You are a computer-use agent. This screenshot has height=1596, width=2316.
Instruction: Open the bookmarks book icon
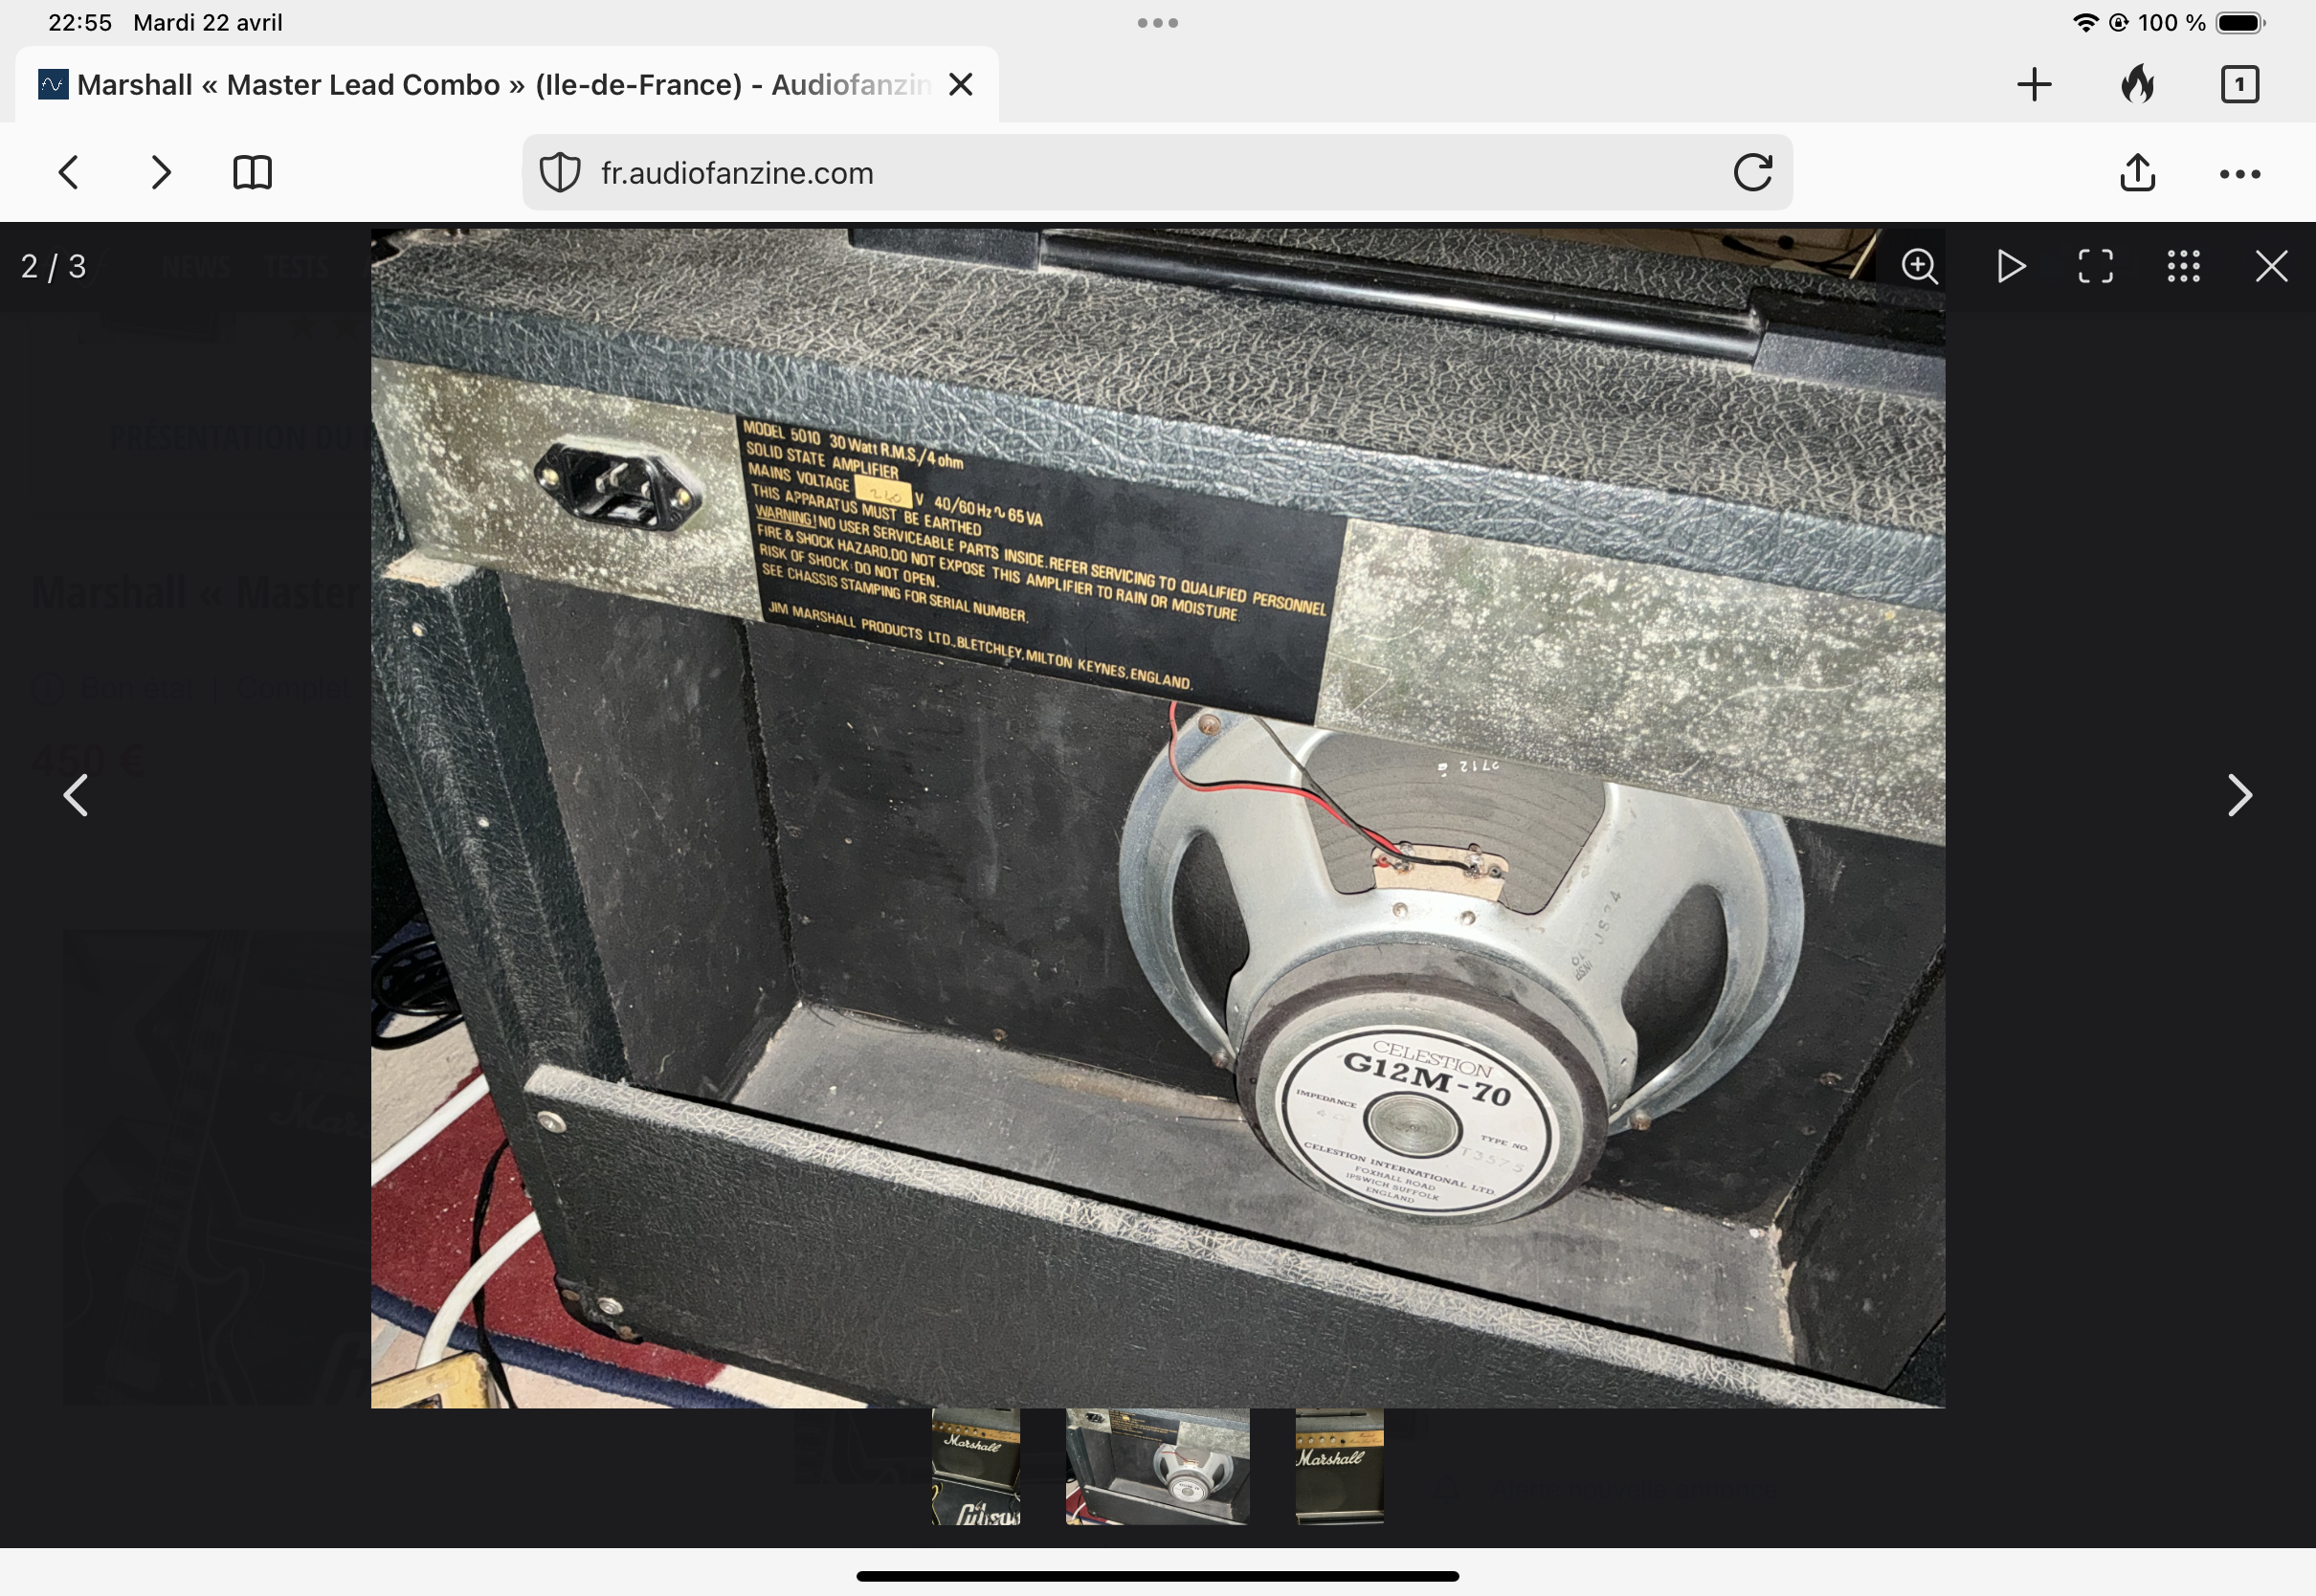click(x=252, y=173)
